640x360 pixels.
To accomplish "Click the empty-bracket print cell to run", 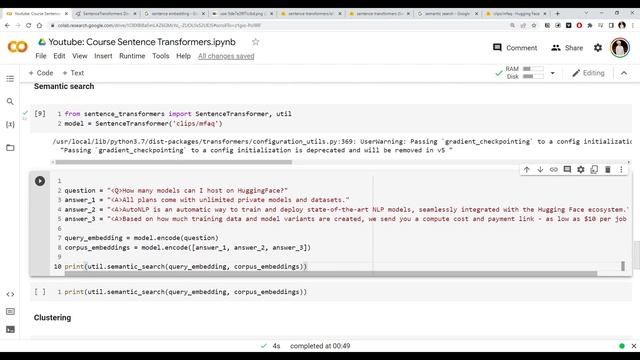I will pyautogui.click(x=40, y=292).
